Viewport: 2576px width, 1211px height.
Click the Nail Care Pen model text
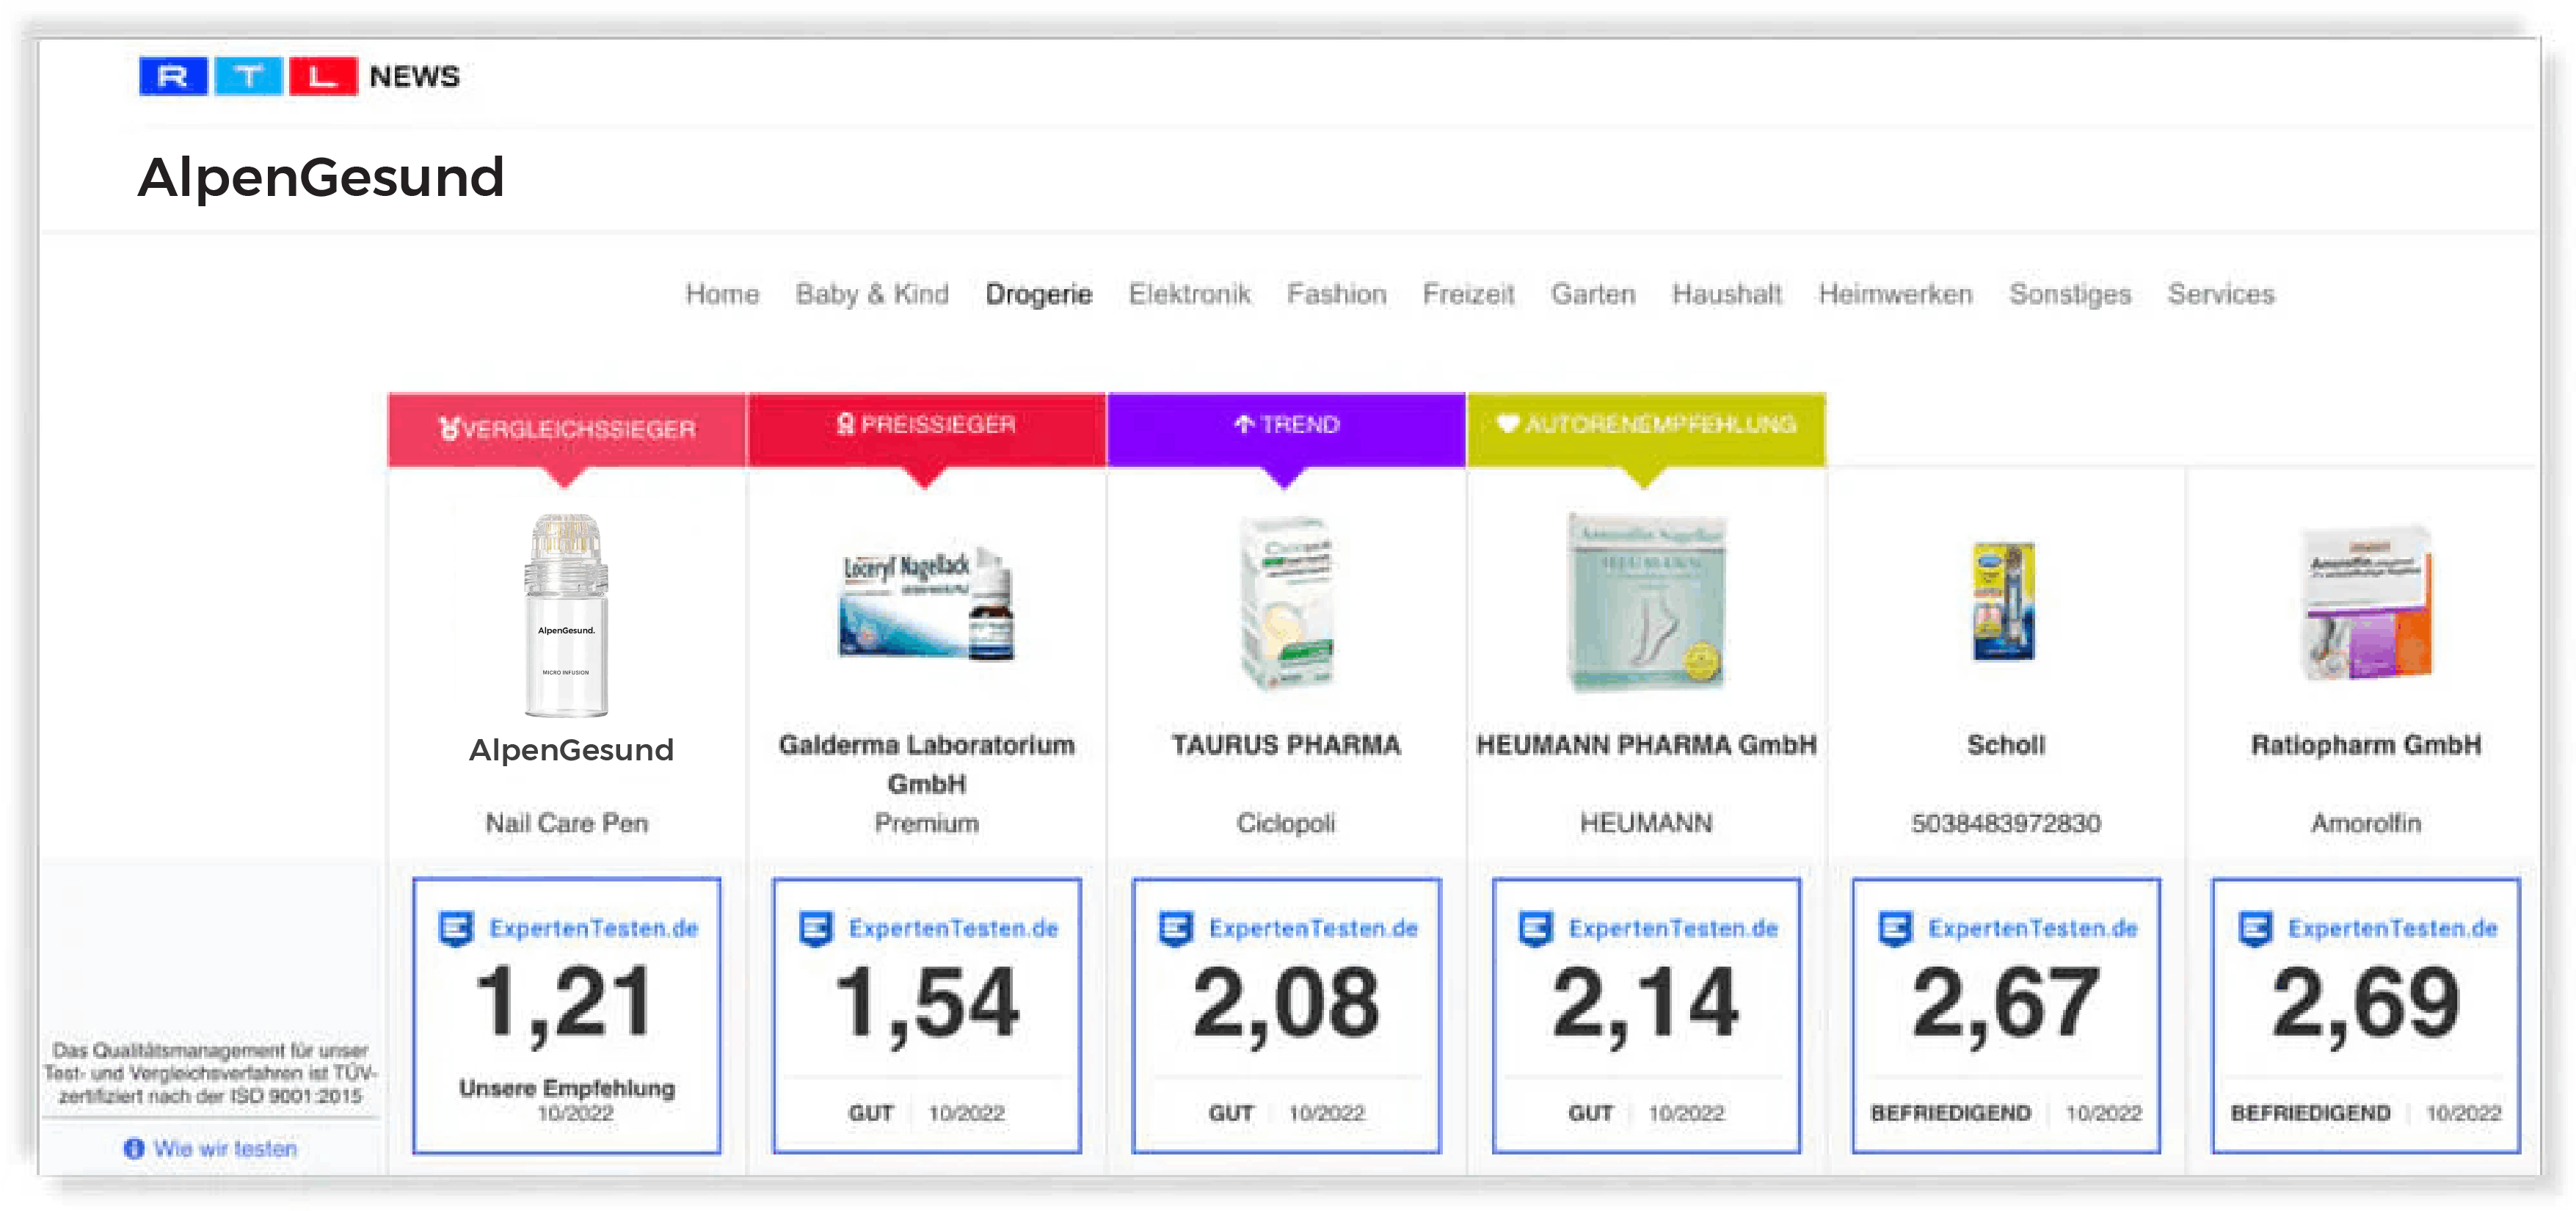coord(567,823)
